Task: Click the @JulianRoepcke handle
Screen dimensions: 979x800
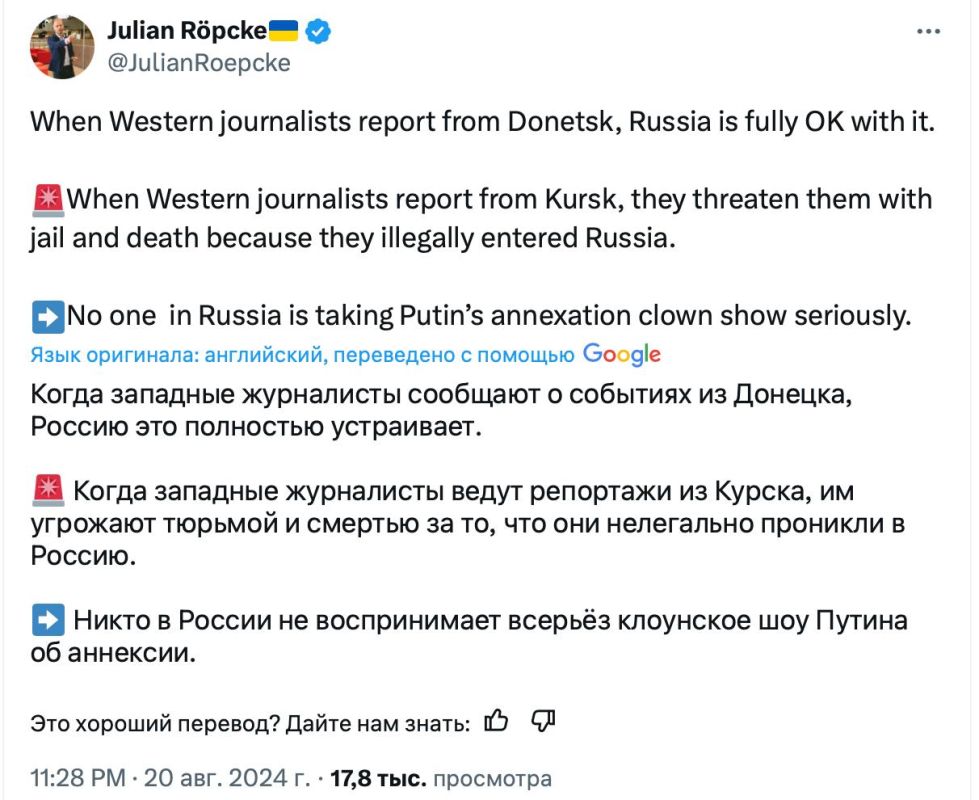Action: pyautogui.click(x=196, y=62)
